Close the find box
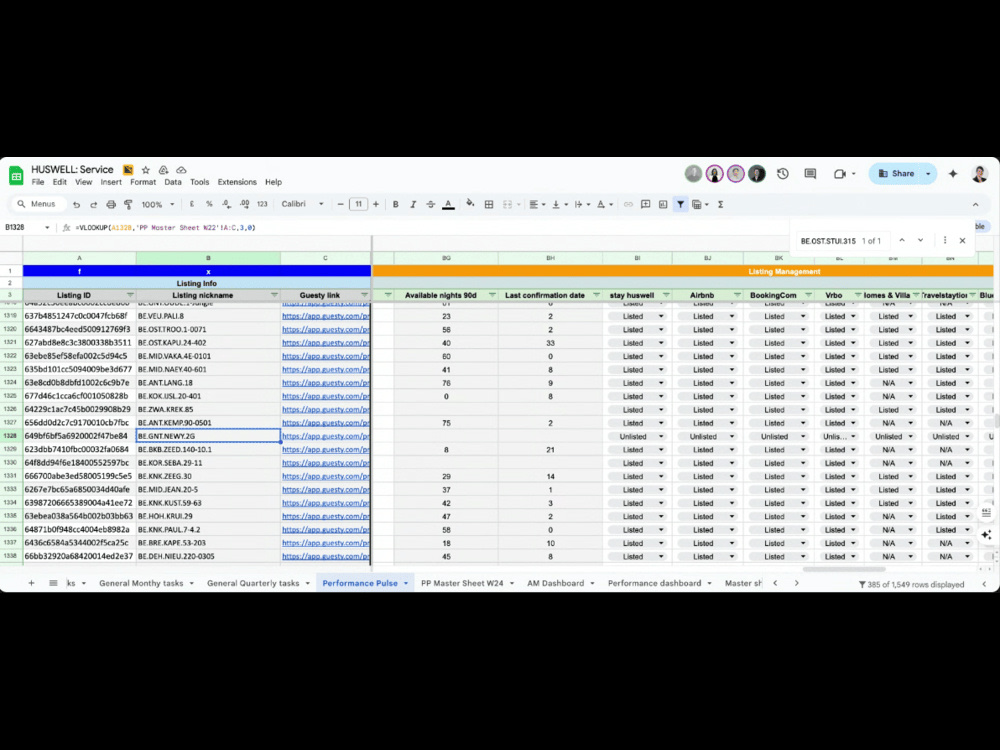This screenshot has width=1000, height=750. coord(962,240)
